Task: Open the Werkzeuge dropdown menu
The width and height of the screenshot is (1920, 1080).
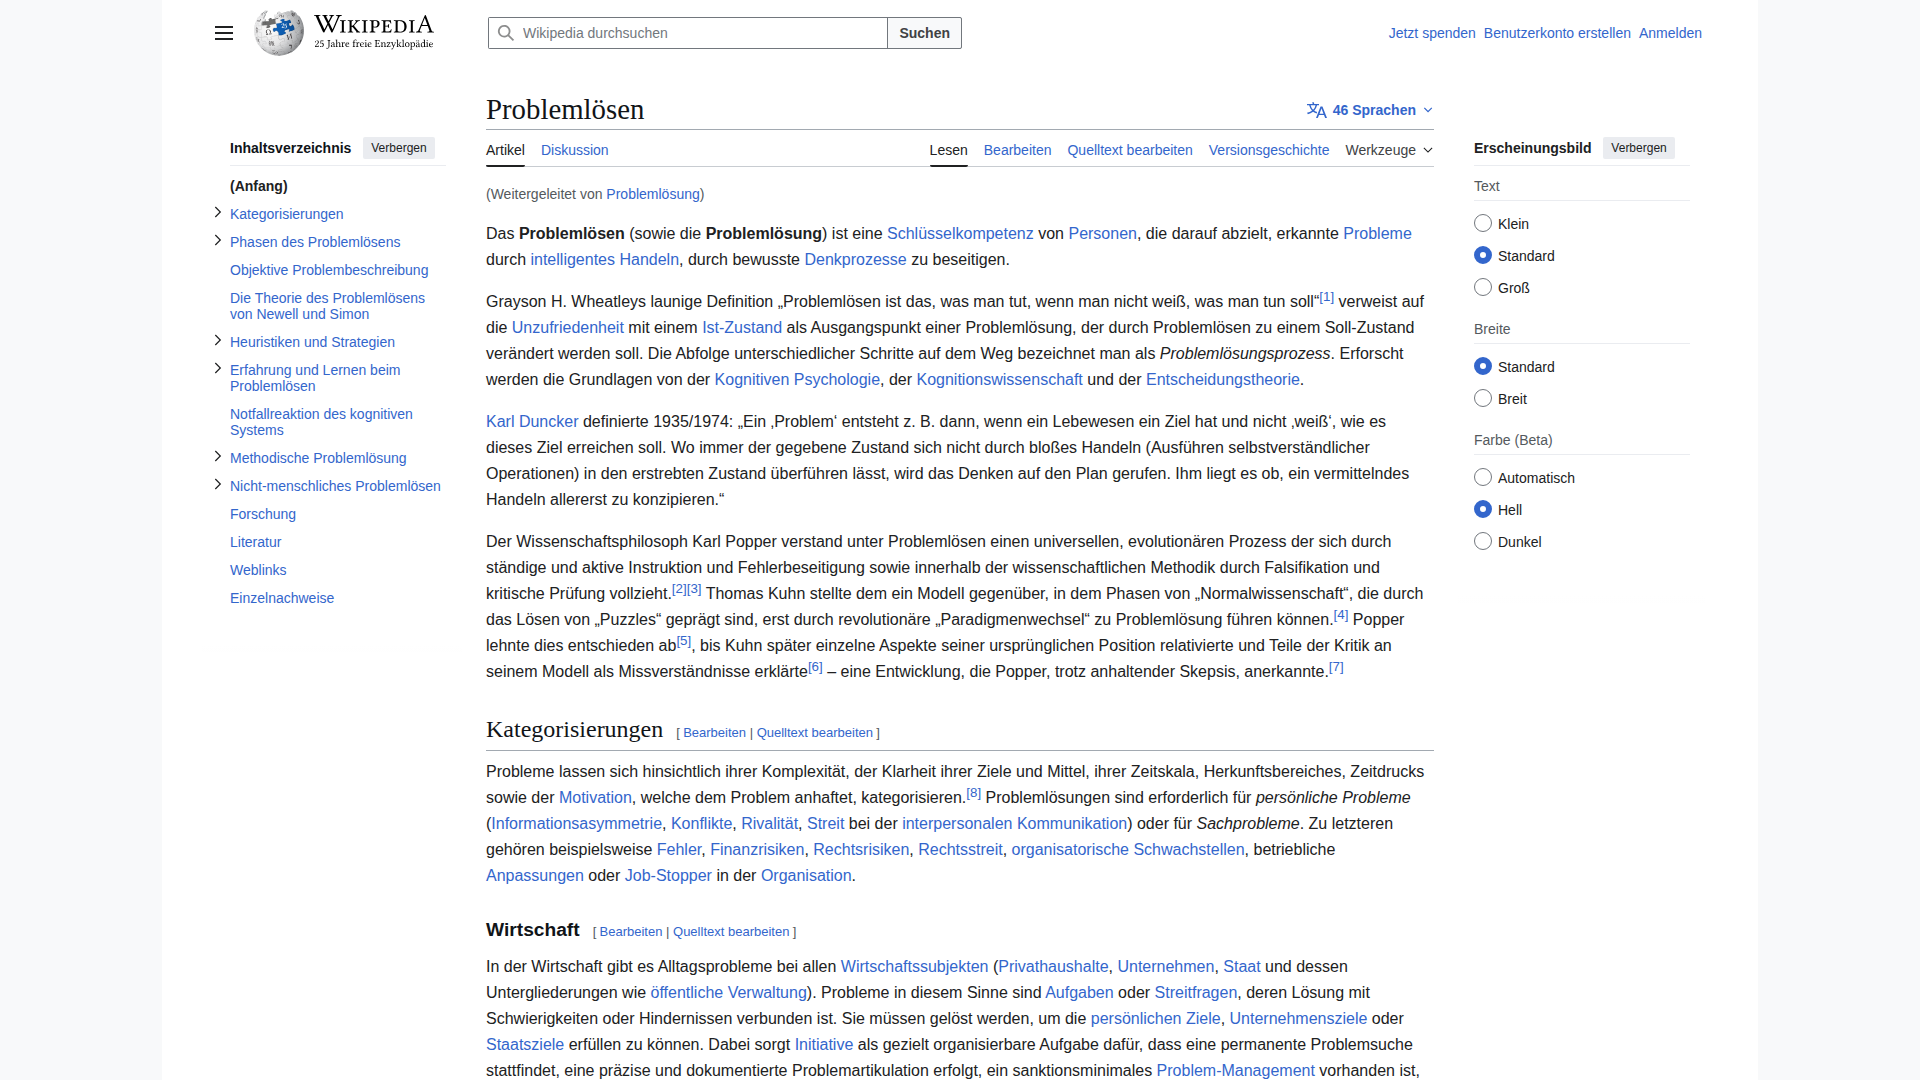Action: [x=1388, y=150]
